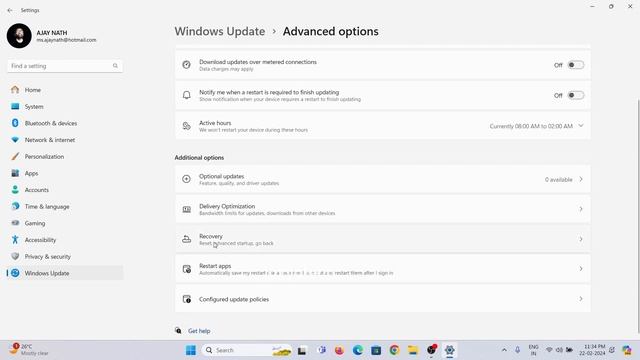Click the Find a setting search field
The width and height of the screenshot is (640, 360).
click(x=65, y=66)
